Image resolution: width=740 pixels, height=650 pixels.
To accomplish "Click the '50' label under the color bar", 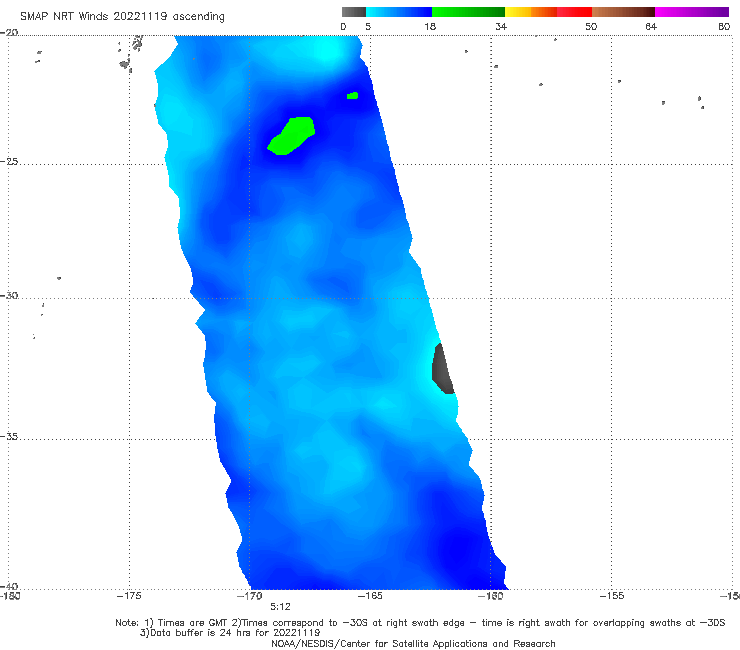I will pyautogui.click(x=591, y=27).
